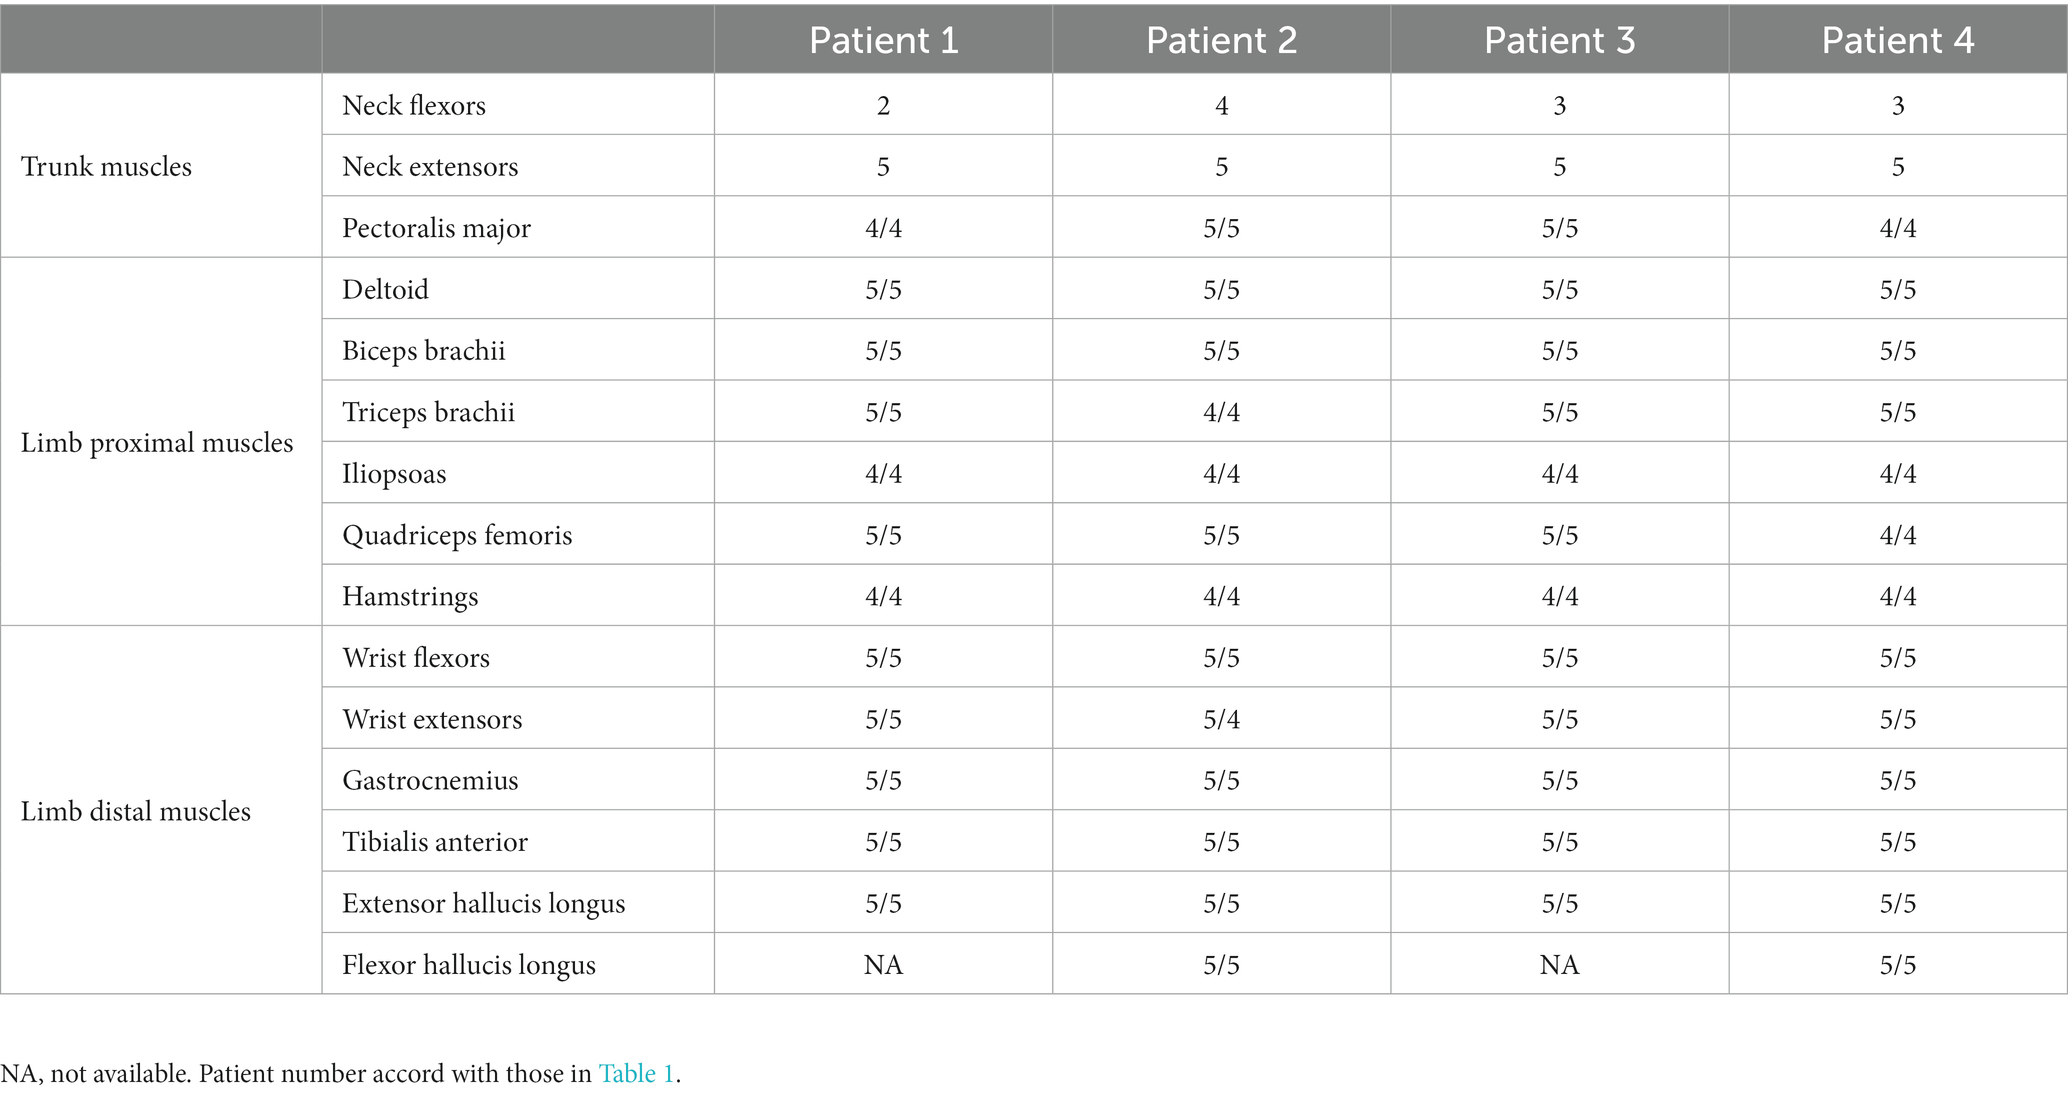This screenshot has width=2068, height=1096.
Task: Select the Patient 4 column header
Action: click(1898, 40)
